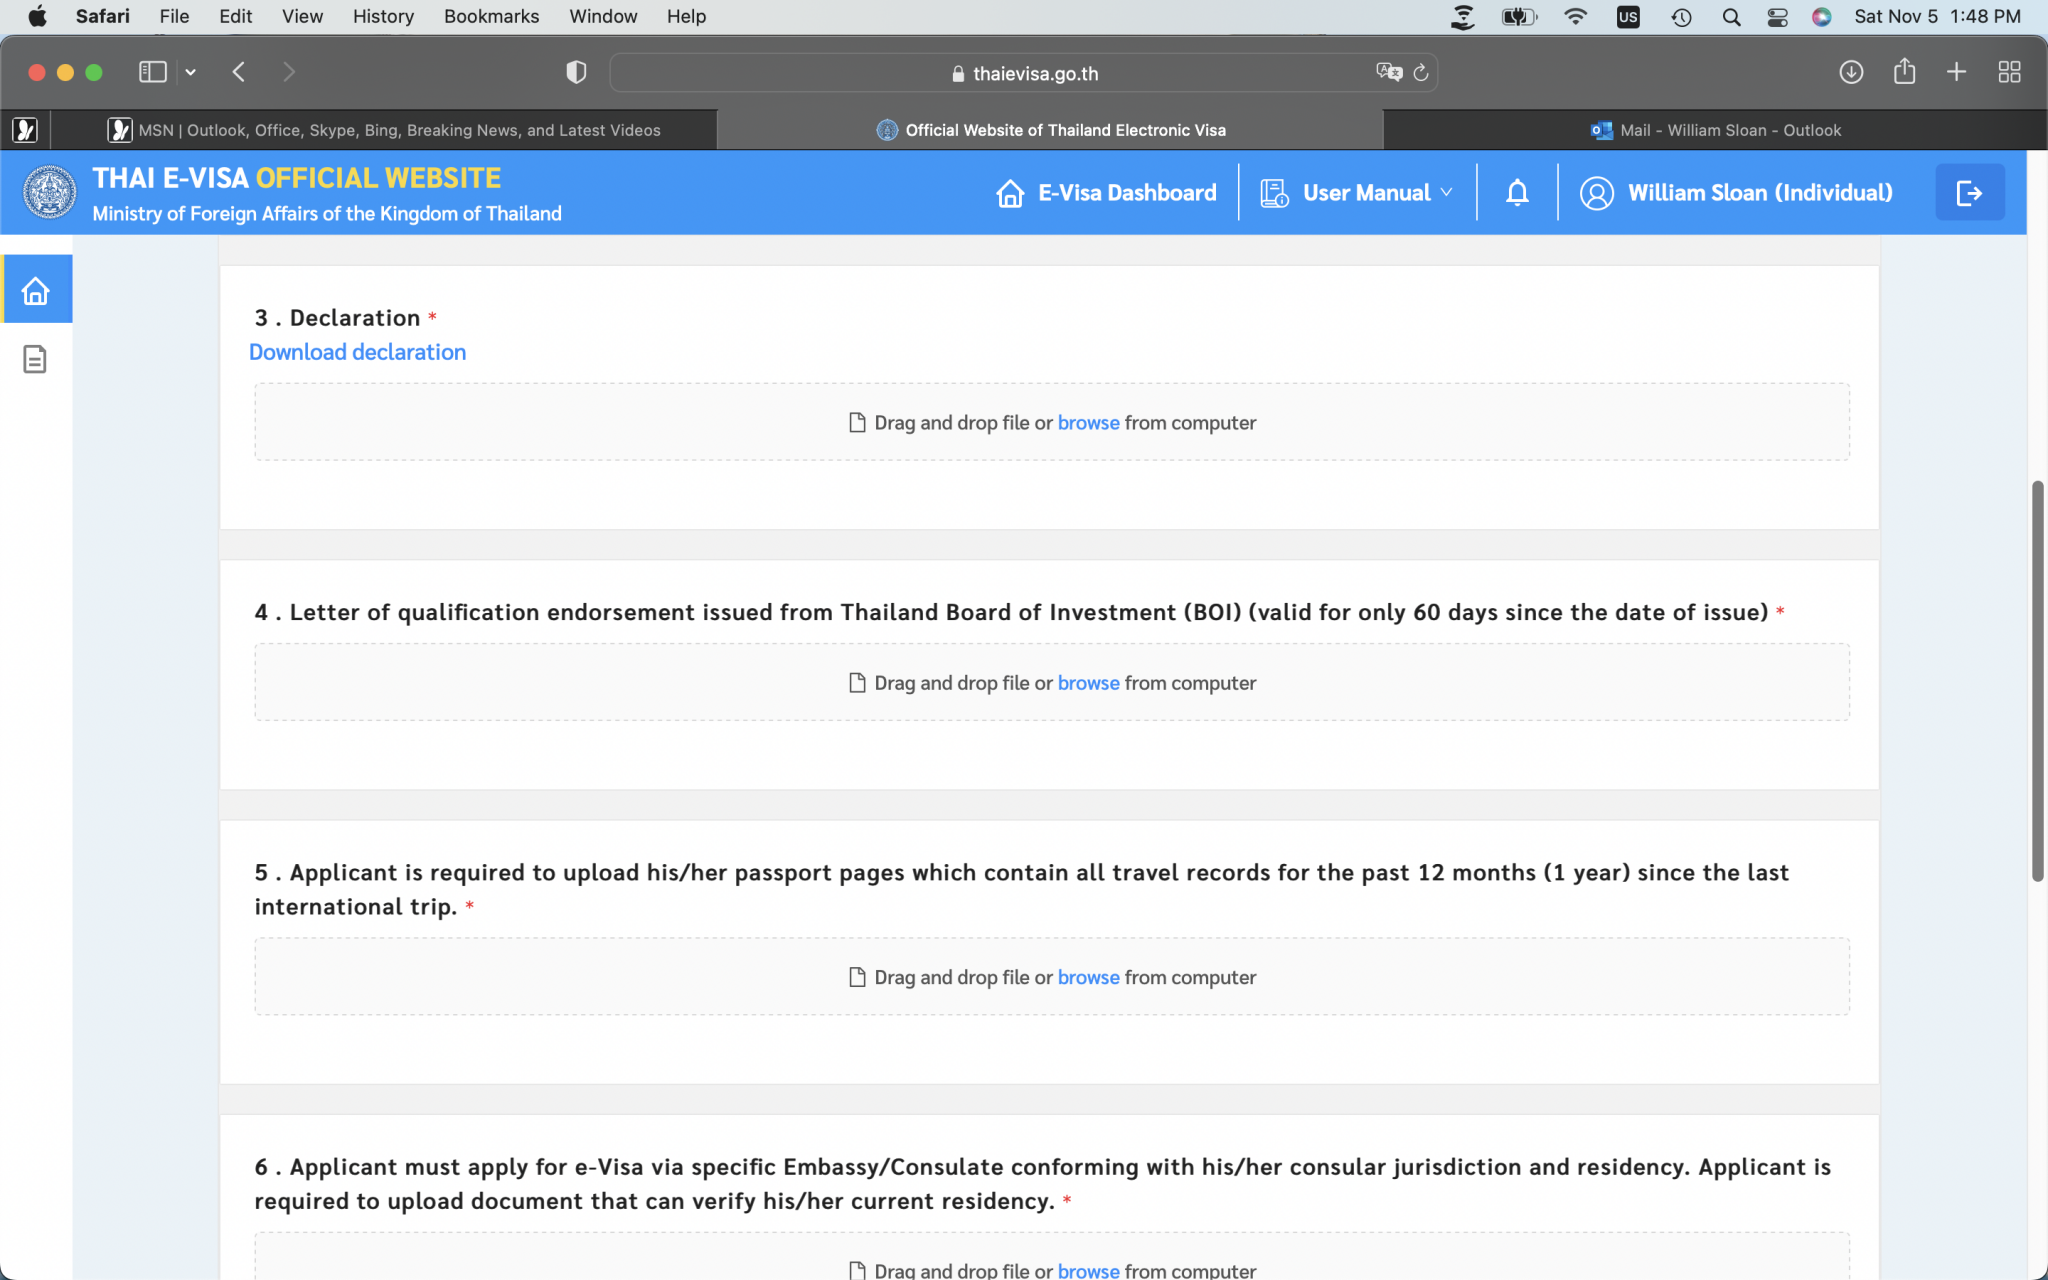The height and width of the screenshot is (1280, 2048).
Task: Click browse under BOI endorsement letter
Action: 1088,683
